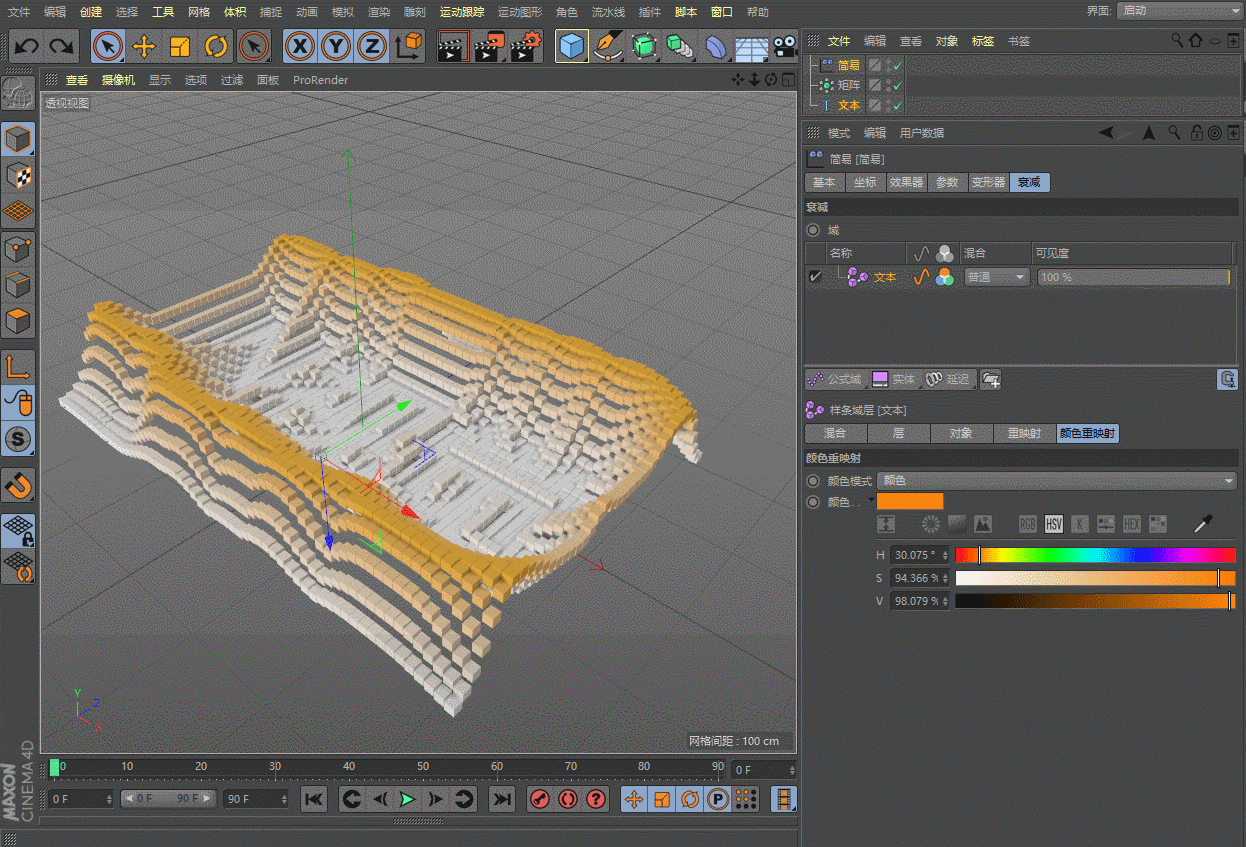
Task: Click the 公式域 field button
Action: coord(834,379)
